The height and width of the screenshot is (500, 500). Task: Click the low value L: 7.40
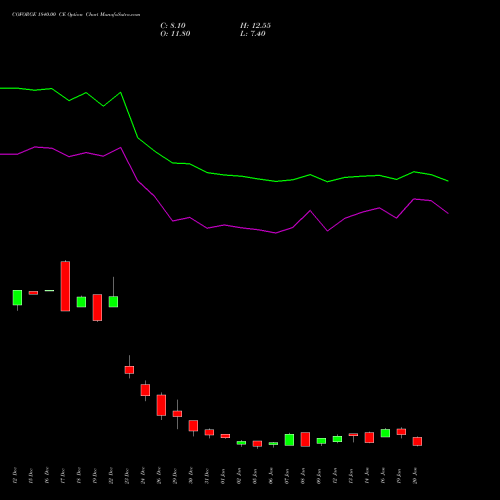coord(253,34)
